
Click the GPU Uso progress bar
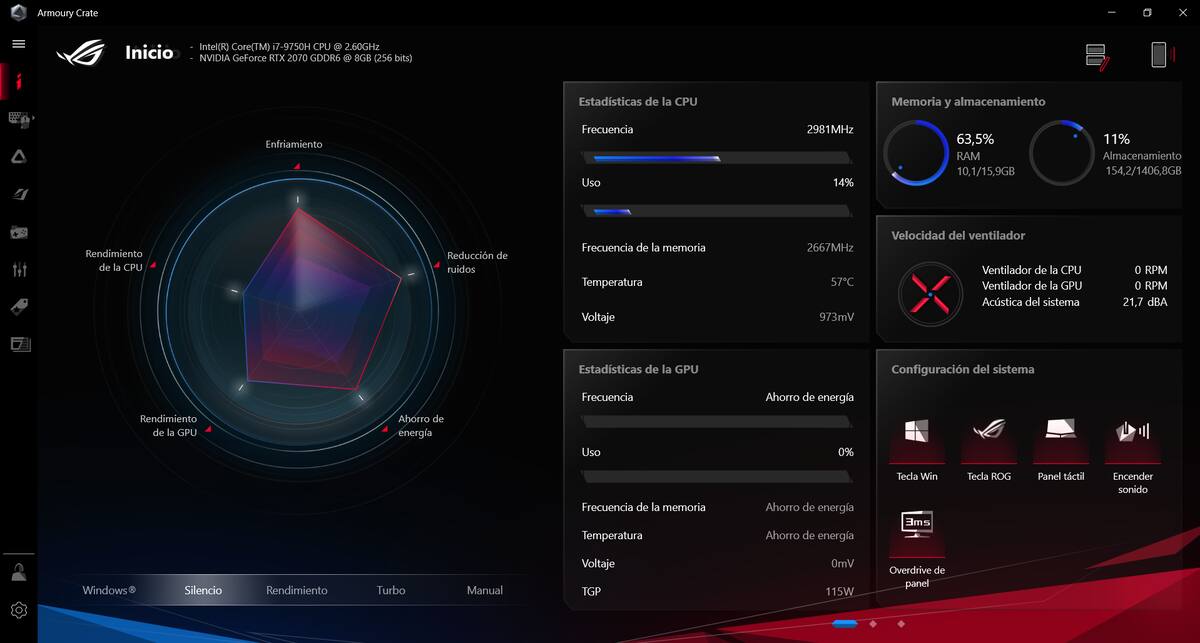[716, 476]
